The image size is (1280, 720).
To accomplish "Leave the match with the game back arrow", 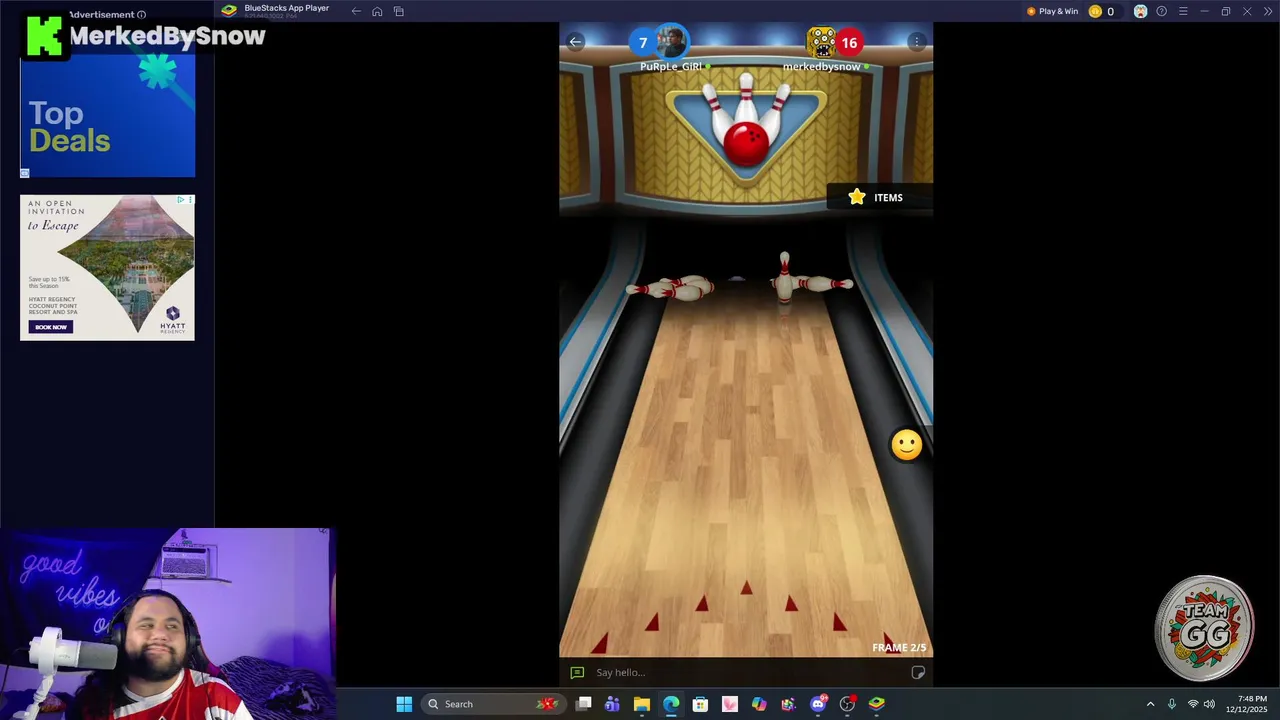I will pos(574,42).
